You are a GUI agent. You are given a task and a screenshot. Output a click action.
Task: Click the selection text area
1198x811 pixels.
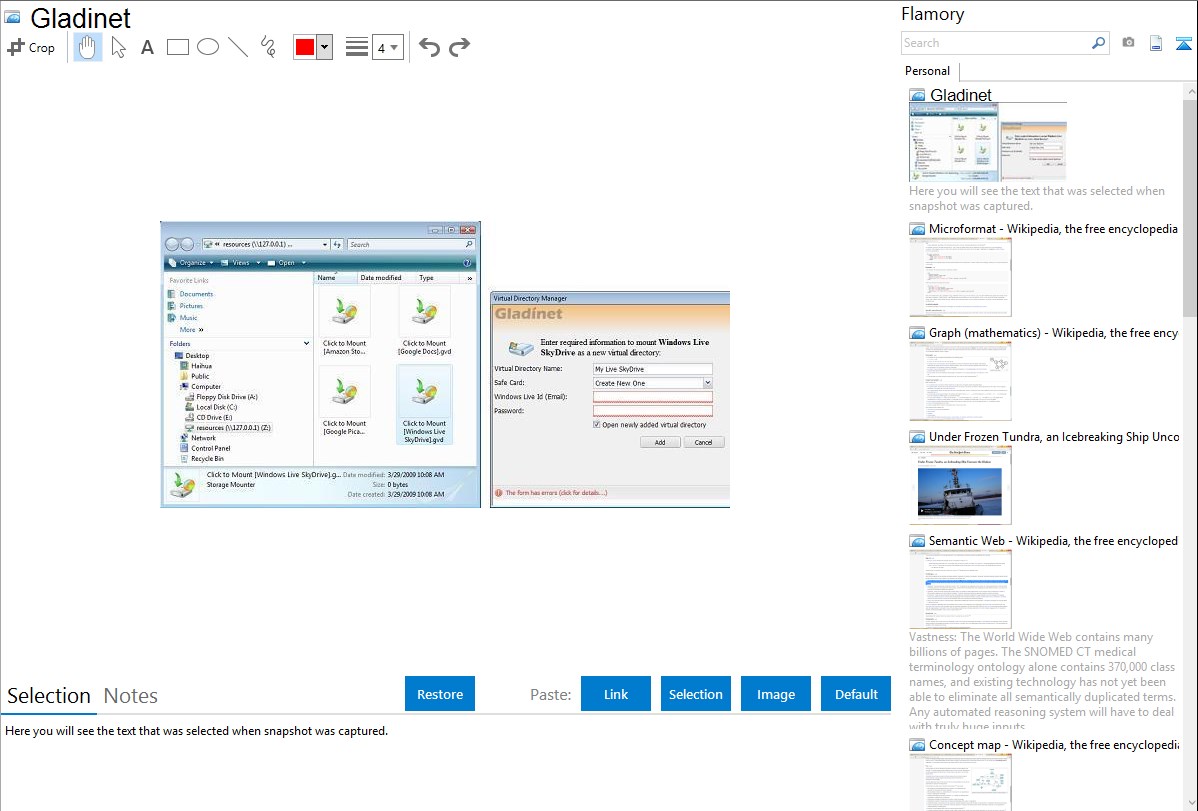(445, 762)
